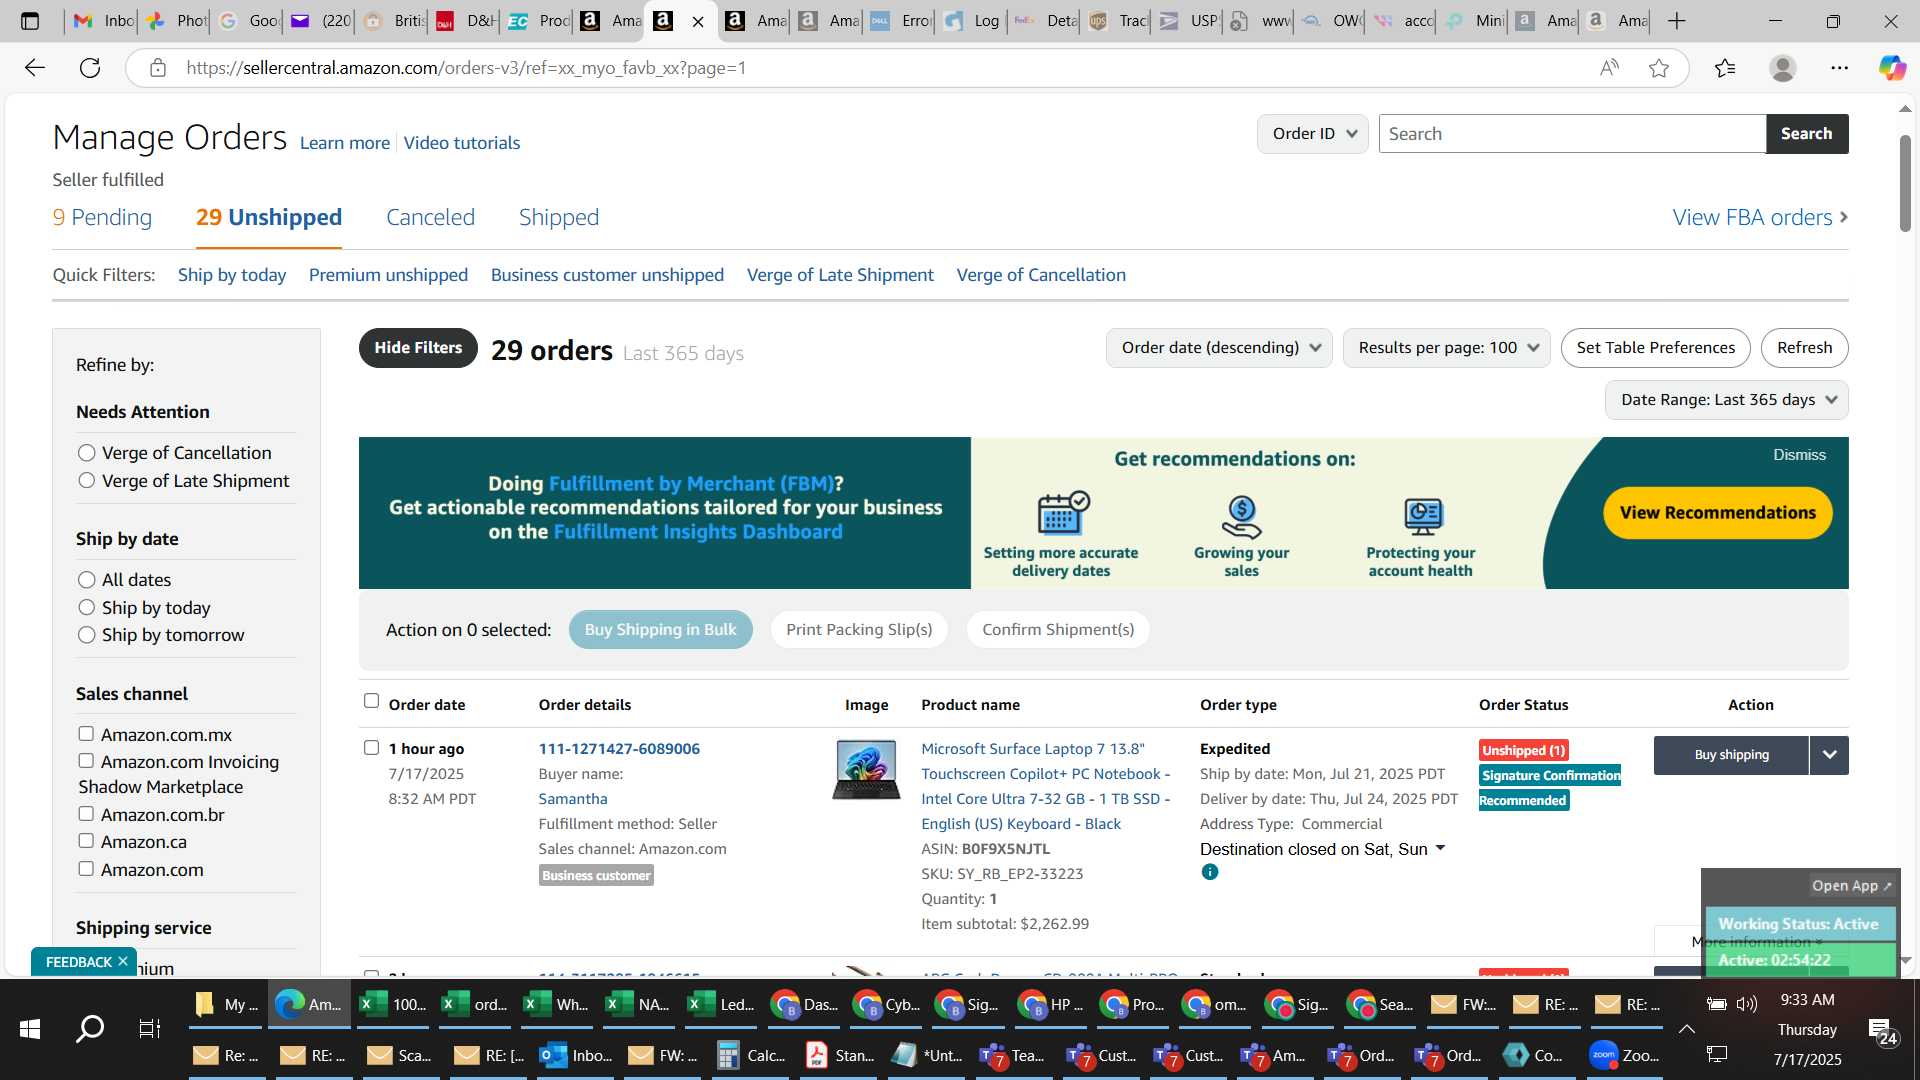Click info icon under Destination closed
This screenshot has width=1920, height=1080.
(x=1210, y=872)
